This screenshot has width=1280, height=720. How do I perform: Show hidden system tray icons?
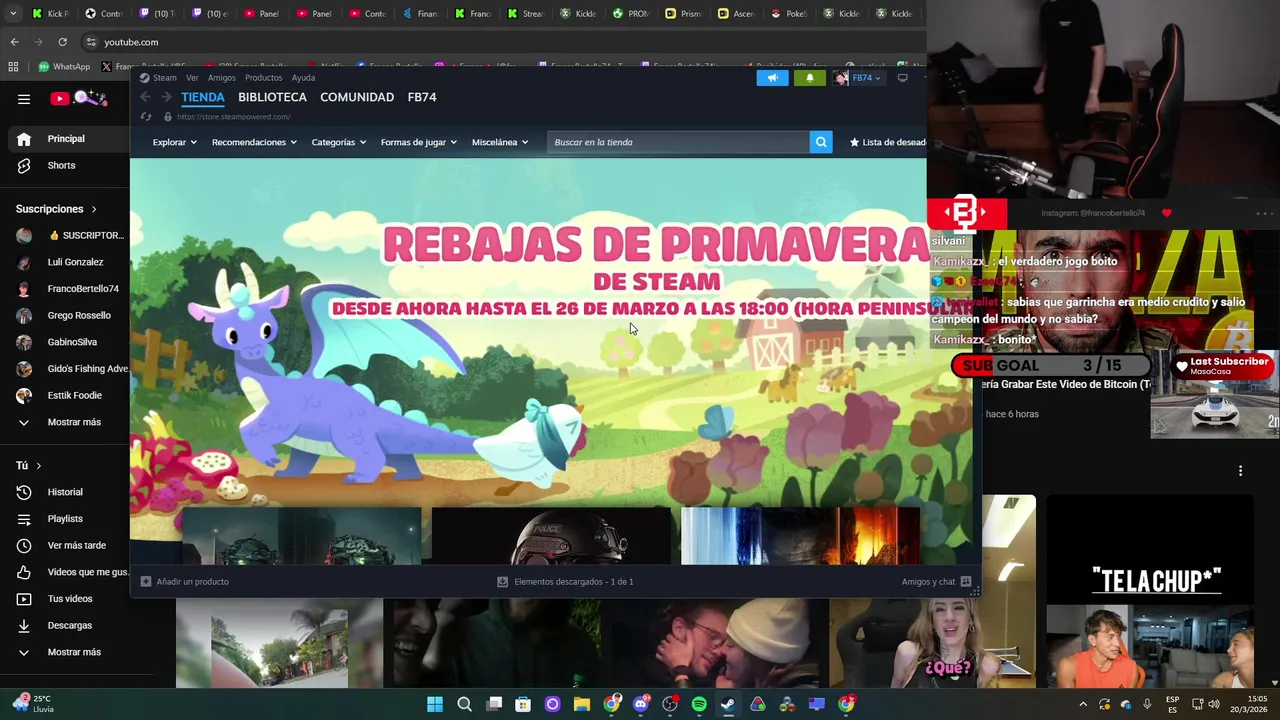[1082, 704]
